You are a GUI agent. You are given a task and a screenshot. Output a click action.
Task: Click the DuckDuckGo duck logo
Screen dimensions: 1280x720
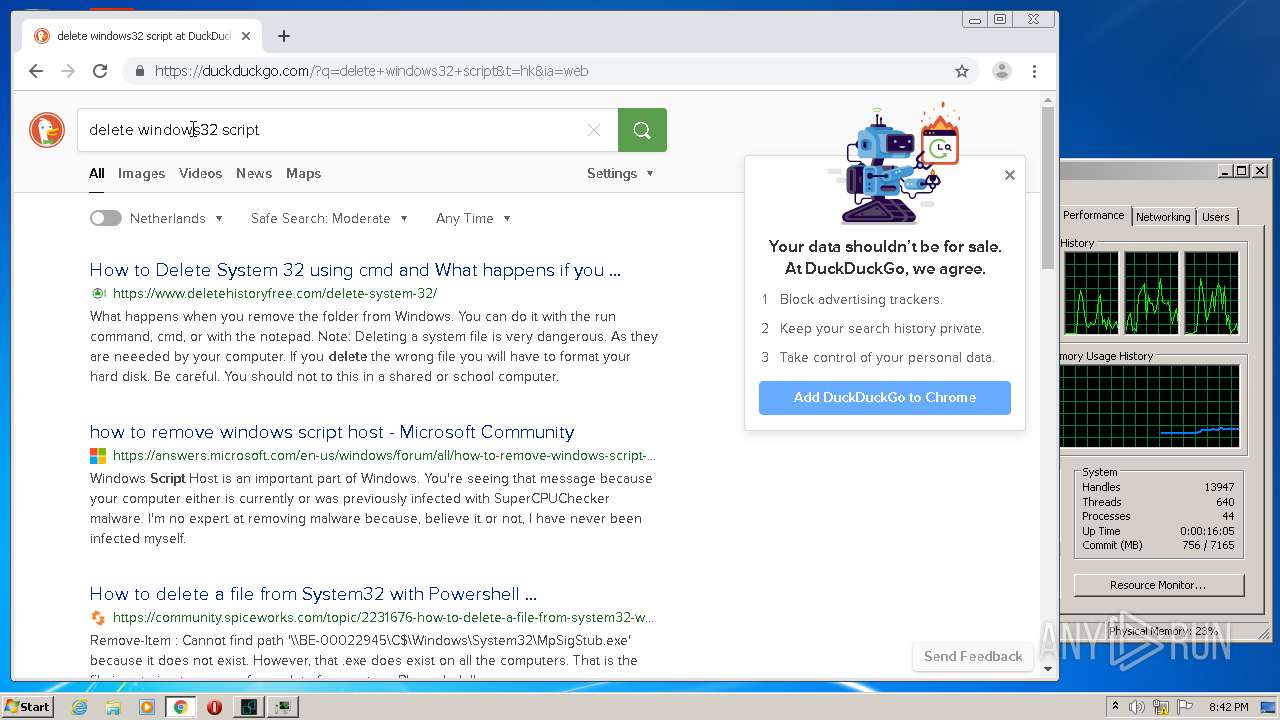coord(47,130)
